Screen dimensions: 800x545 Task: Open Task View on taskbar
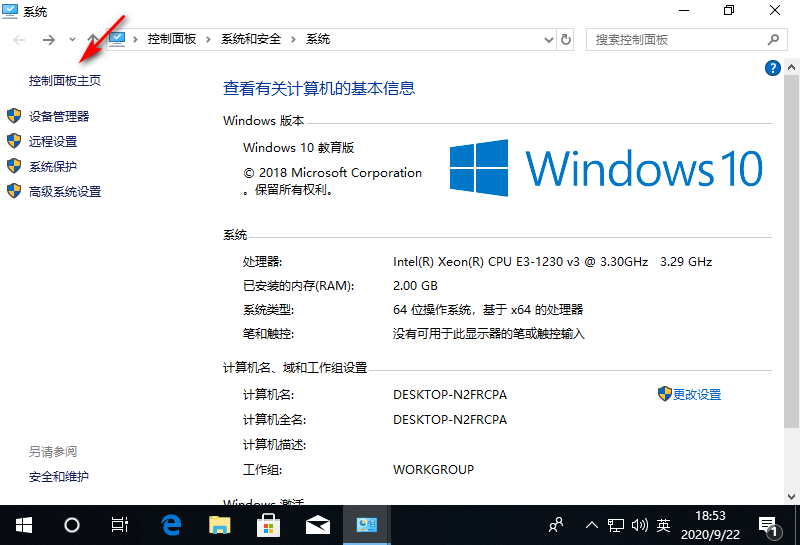119,524
